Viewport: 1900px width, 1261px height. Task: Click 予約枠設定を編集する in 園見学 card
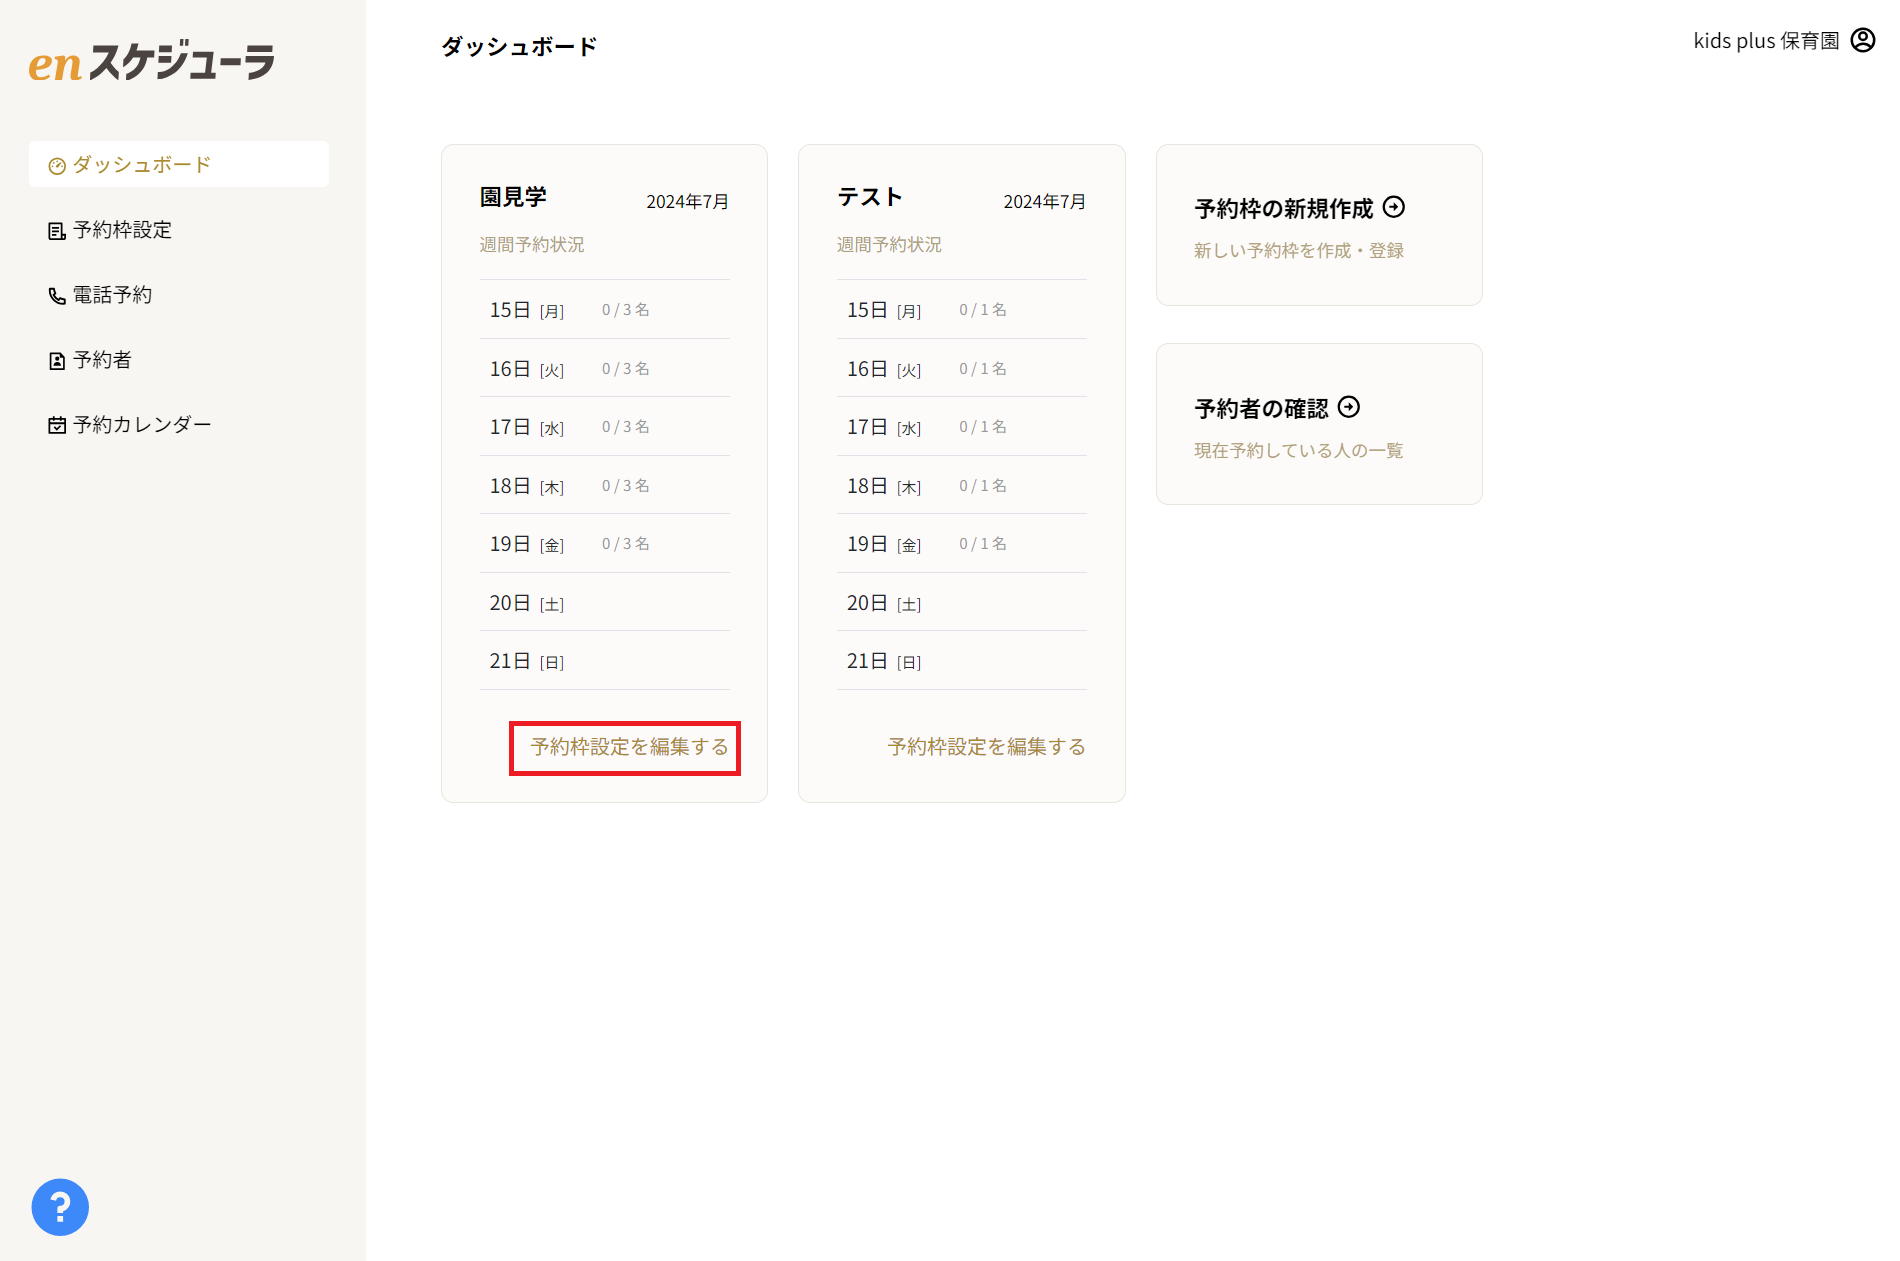point(624,747)
